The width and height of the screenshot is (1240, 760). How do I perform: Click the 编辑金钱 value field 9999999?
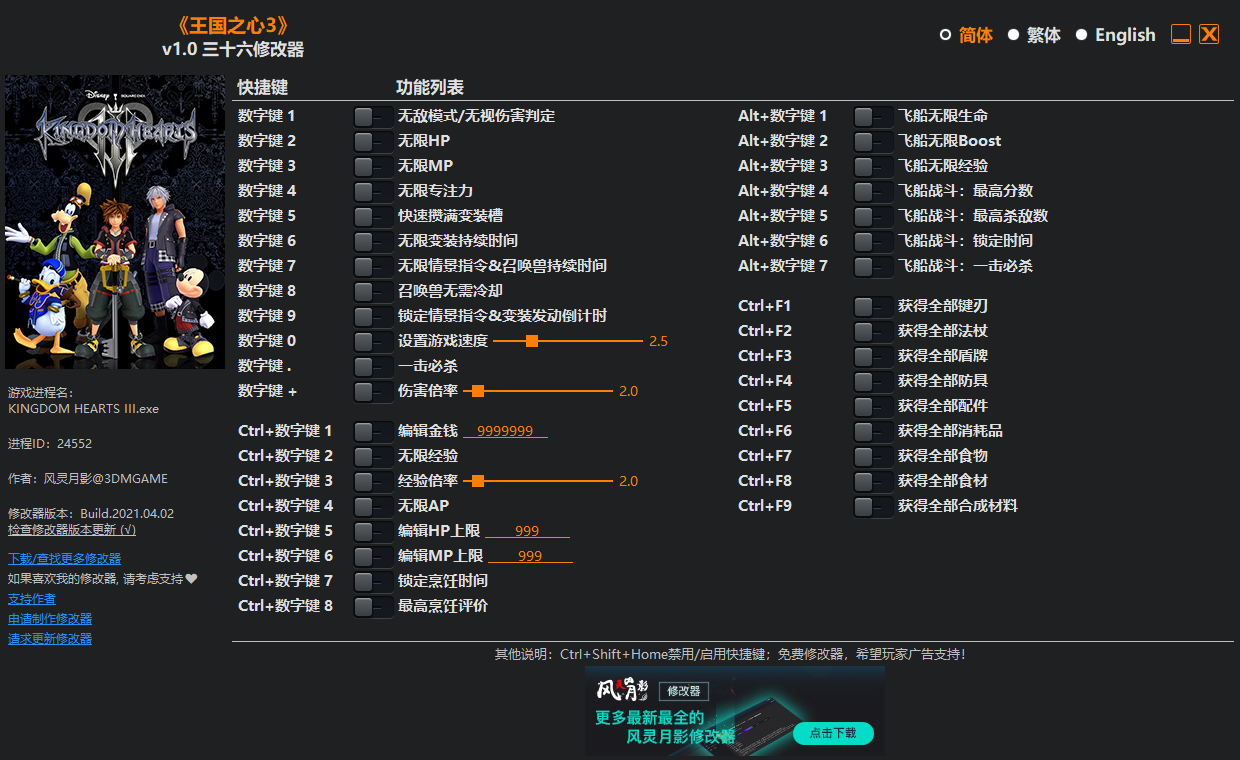tap(505, 431)
